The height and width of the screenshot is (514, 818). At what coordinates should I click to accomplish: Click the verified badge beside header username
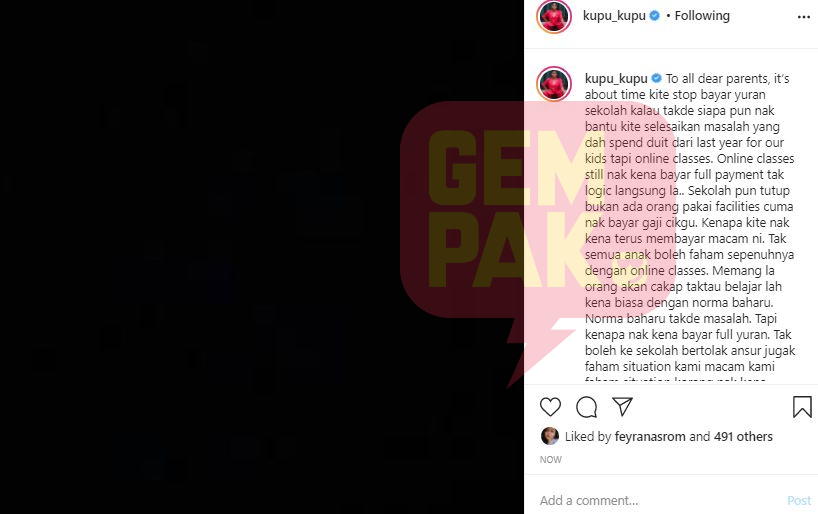(654, 16)
